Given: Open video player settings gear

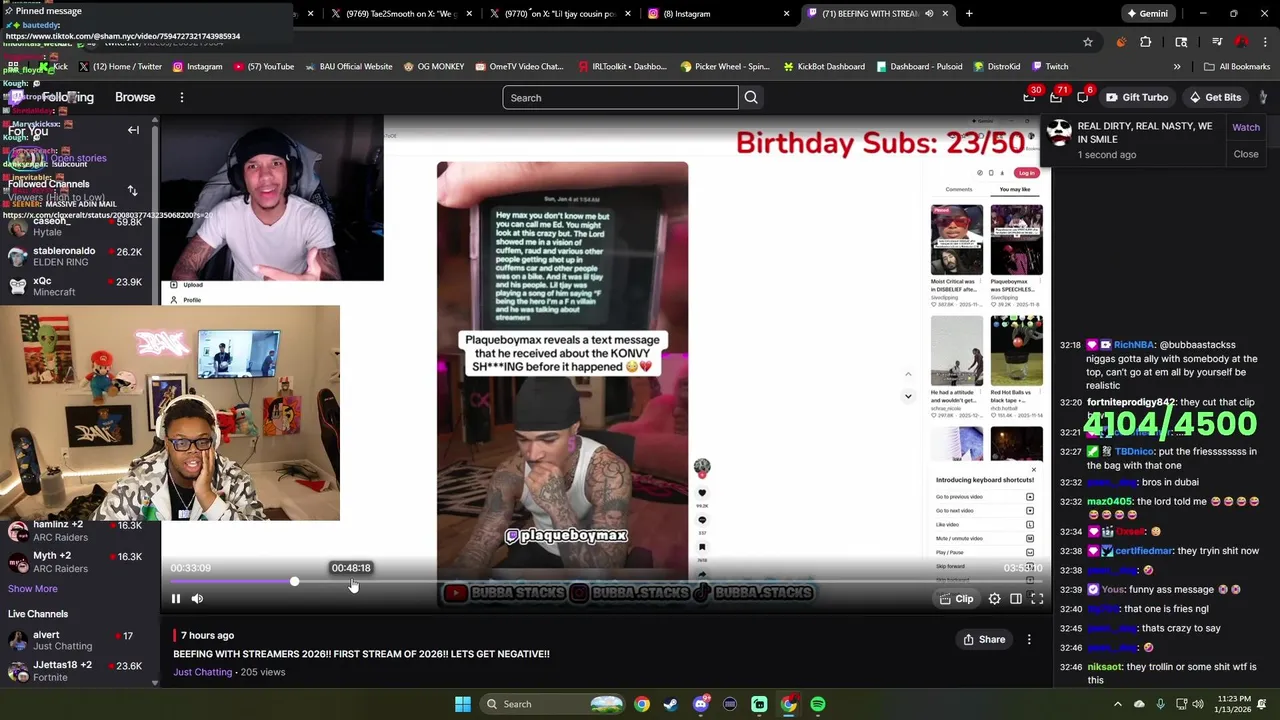Looking at the screenshot, I should coord(994,599).
